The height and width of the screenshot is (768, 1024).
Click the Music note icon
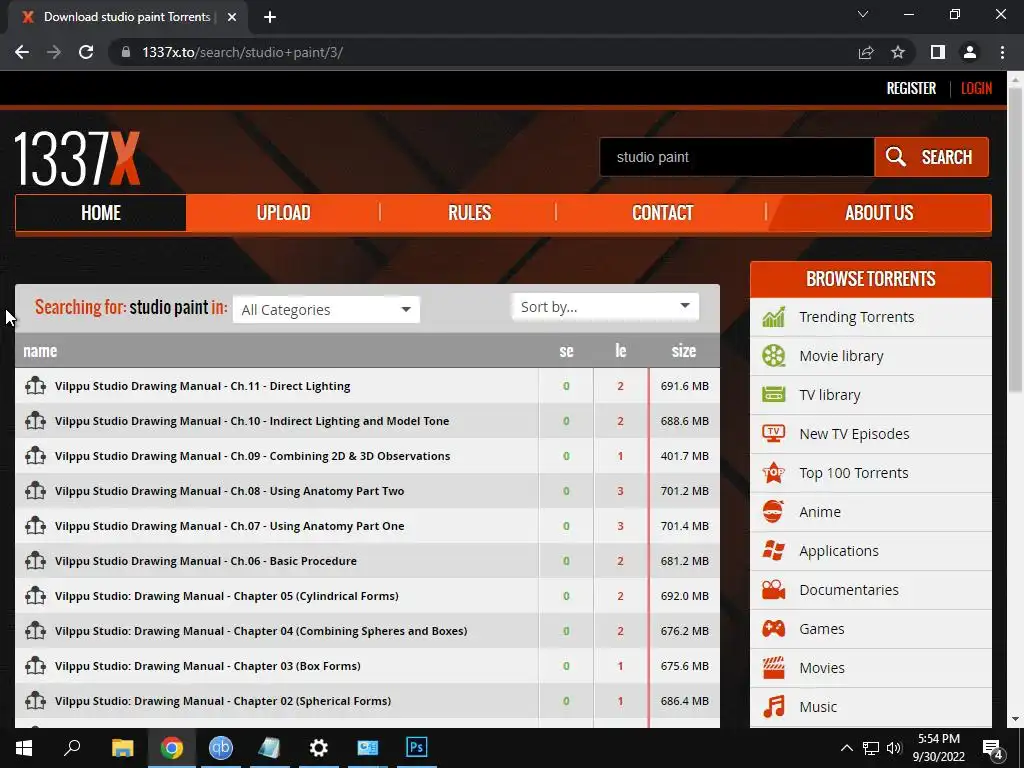click(x=774, y=707)
